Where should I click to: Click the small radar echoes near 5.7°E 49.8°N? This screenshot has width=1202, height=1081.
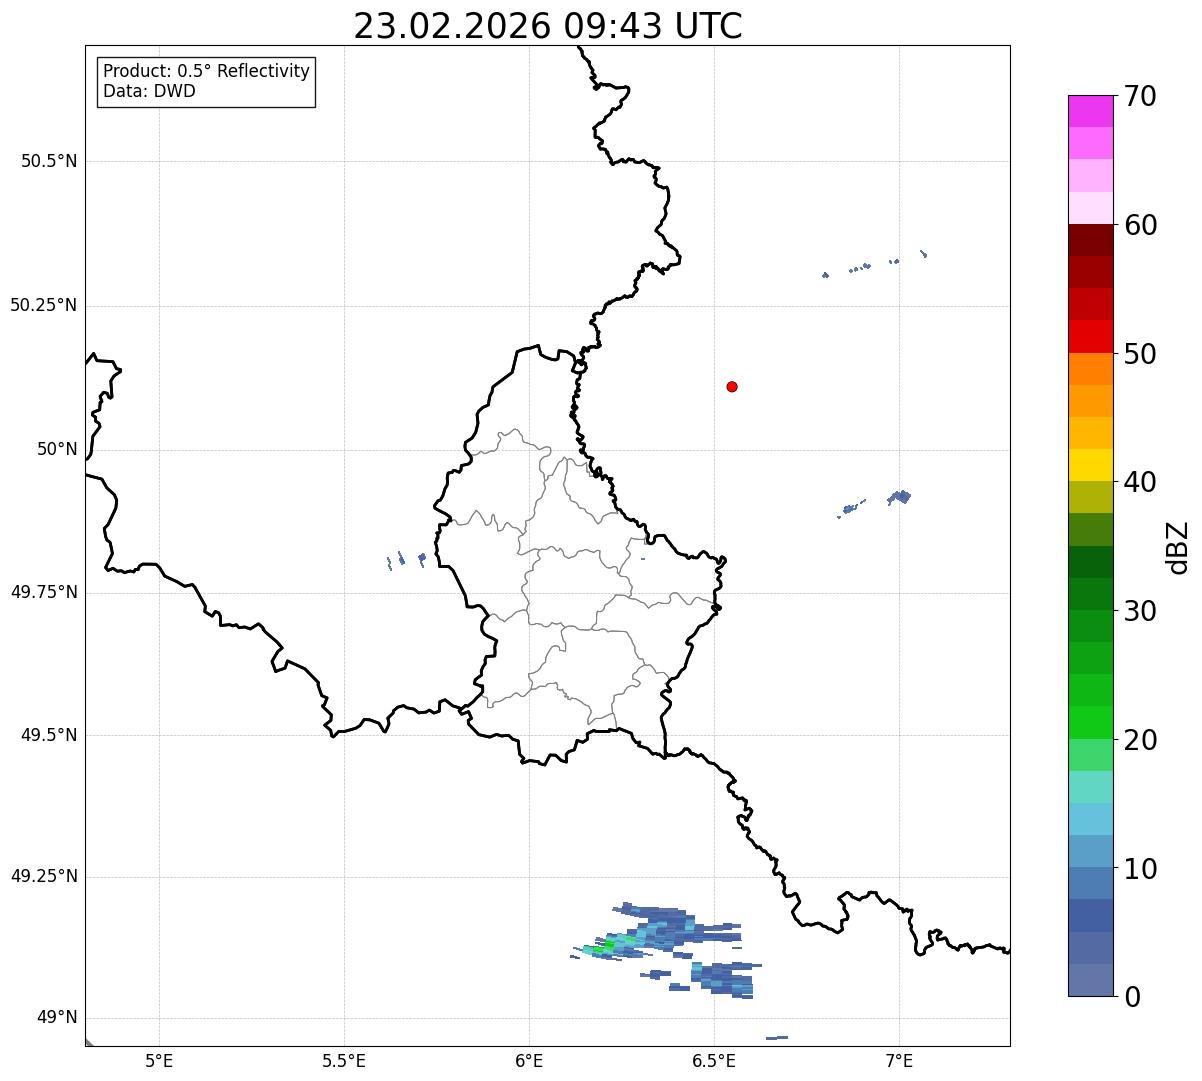406,560
